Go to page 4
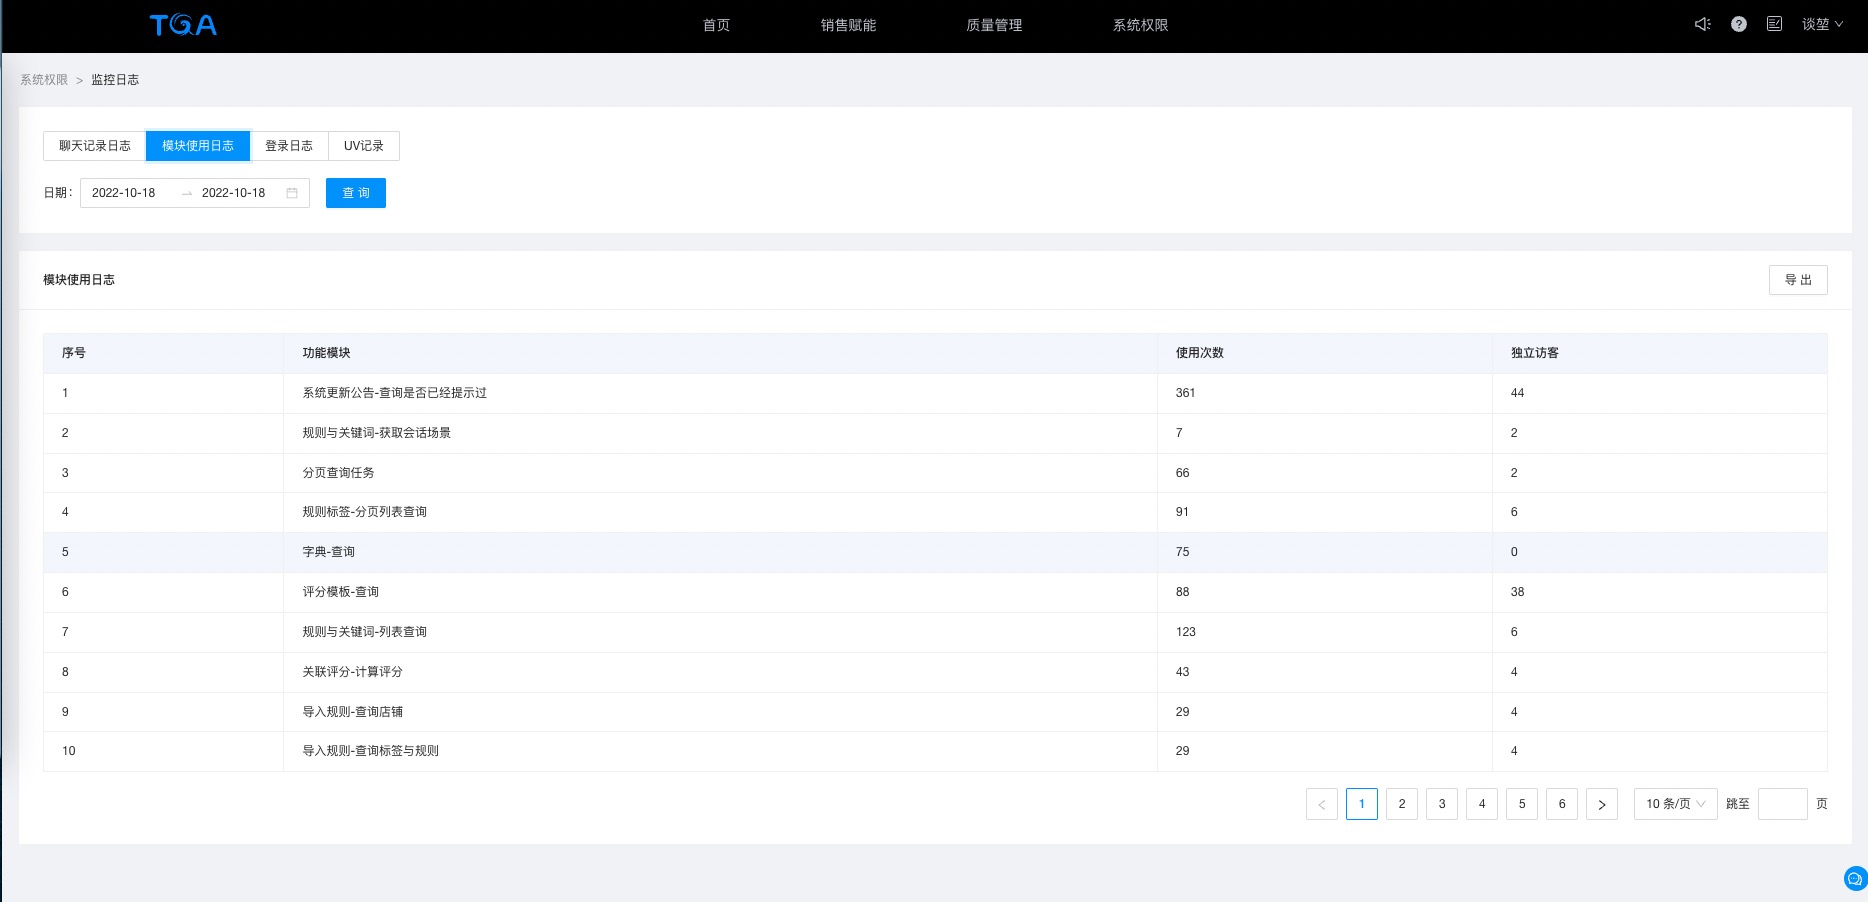Image resolution: width=1868 pixels, height=902 pixels. point(1482,804)
